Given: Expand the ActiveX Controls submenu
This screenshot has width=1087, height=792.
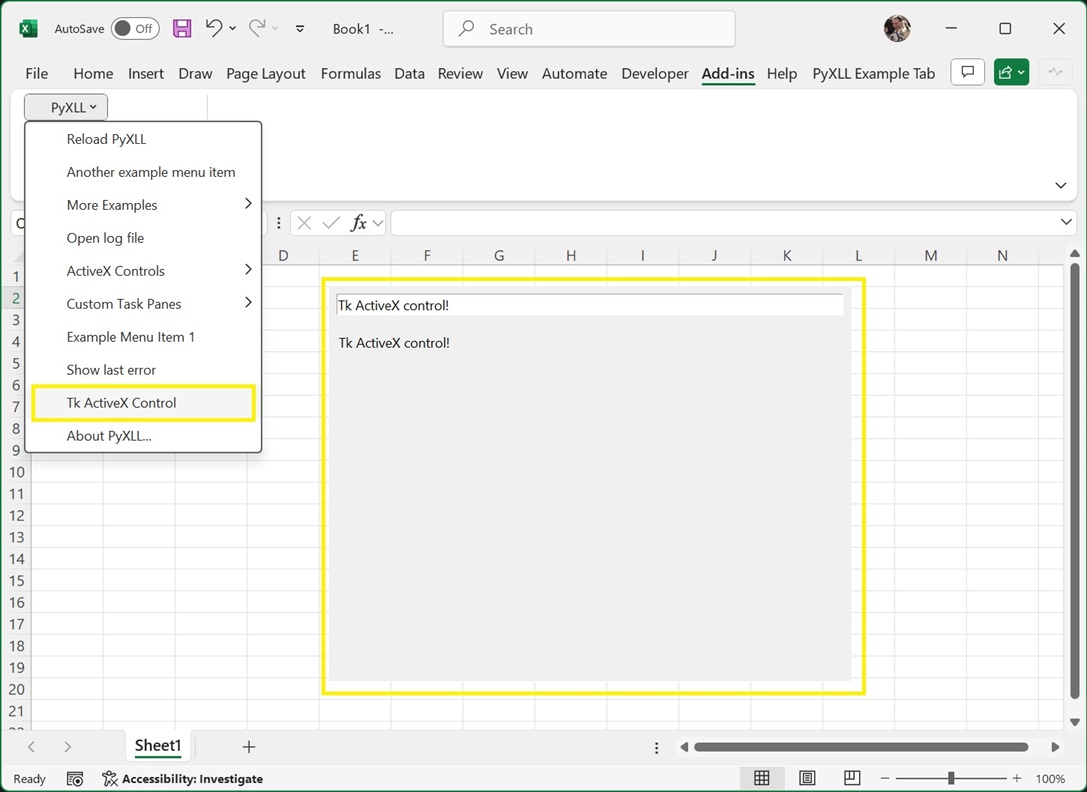Looking at the screenshot, I should click(x=143, y=271).
